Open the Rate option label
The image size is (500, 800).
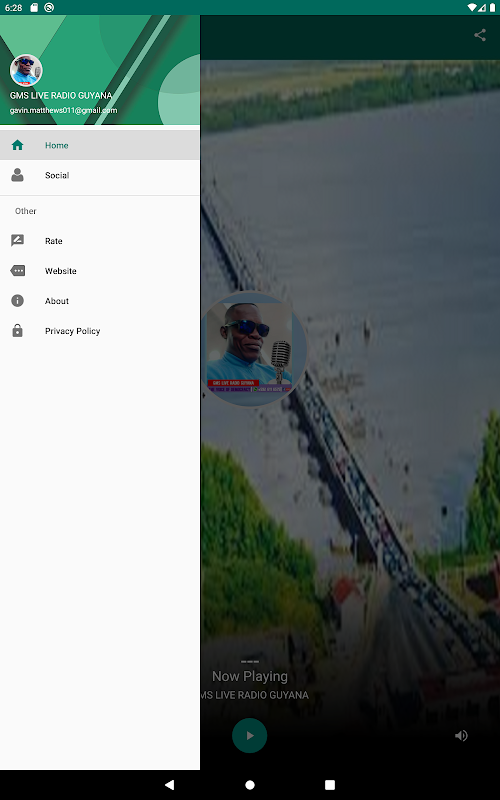point(54,241)
